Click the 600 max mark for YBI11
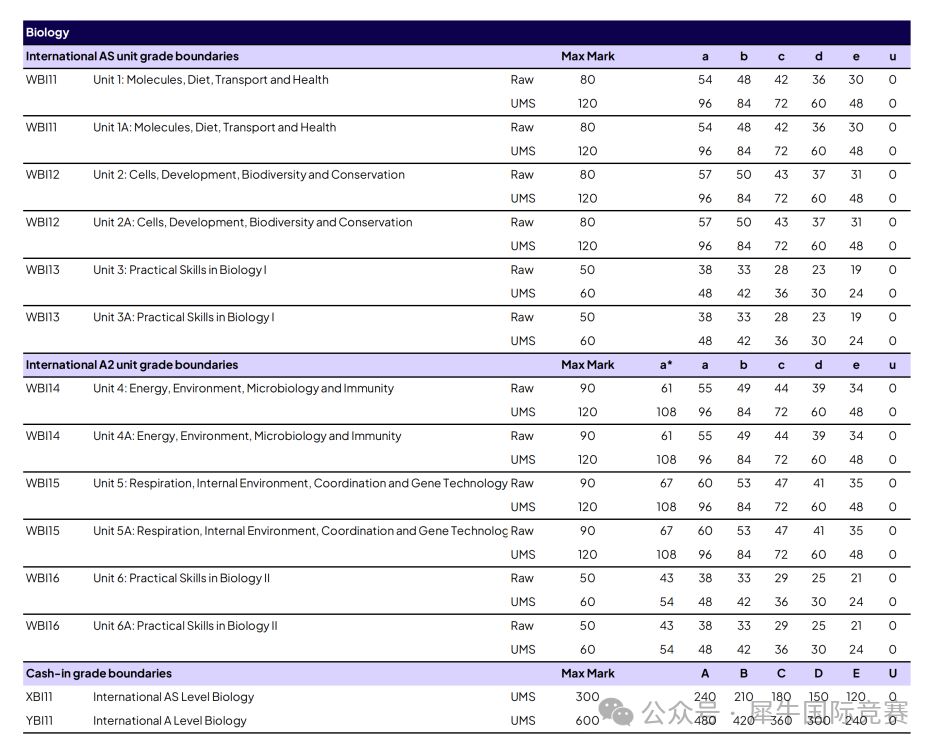 pyautogui.click(x=588, y=721)
